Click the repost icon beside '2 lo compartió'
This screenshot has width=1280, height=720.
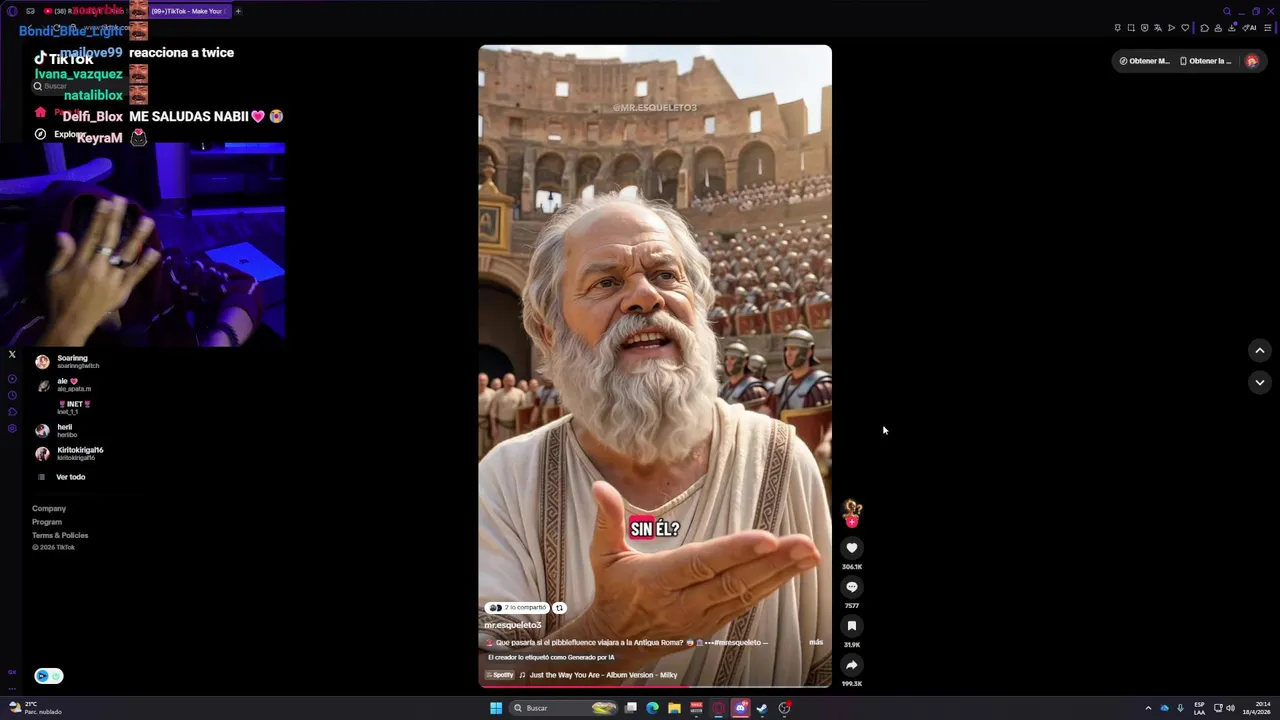(560, 607)
